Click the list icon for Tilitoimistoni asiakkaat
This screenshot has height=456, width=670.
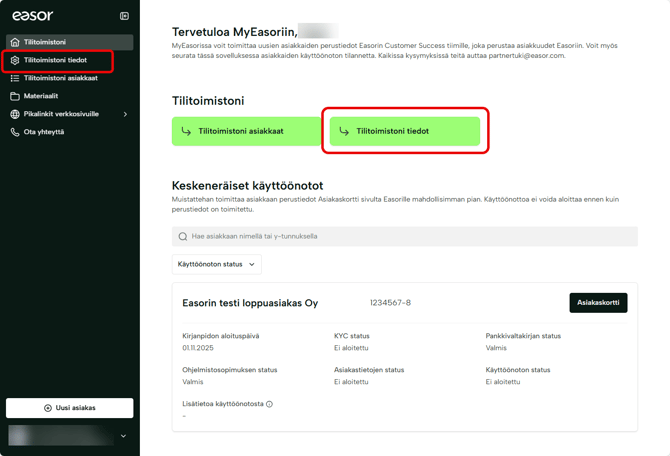15,78
